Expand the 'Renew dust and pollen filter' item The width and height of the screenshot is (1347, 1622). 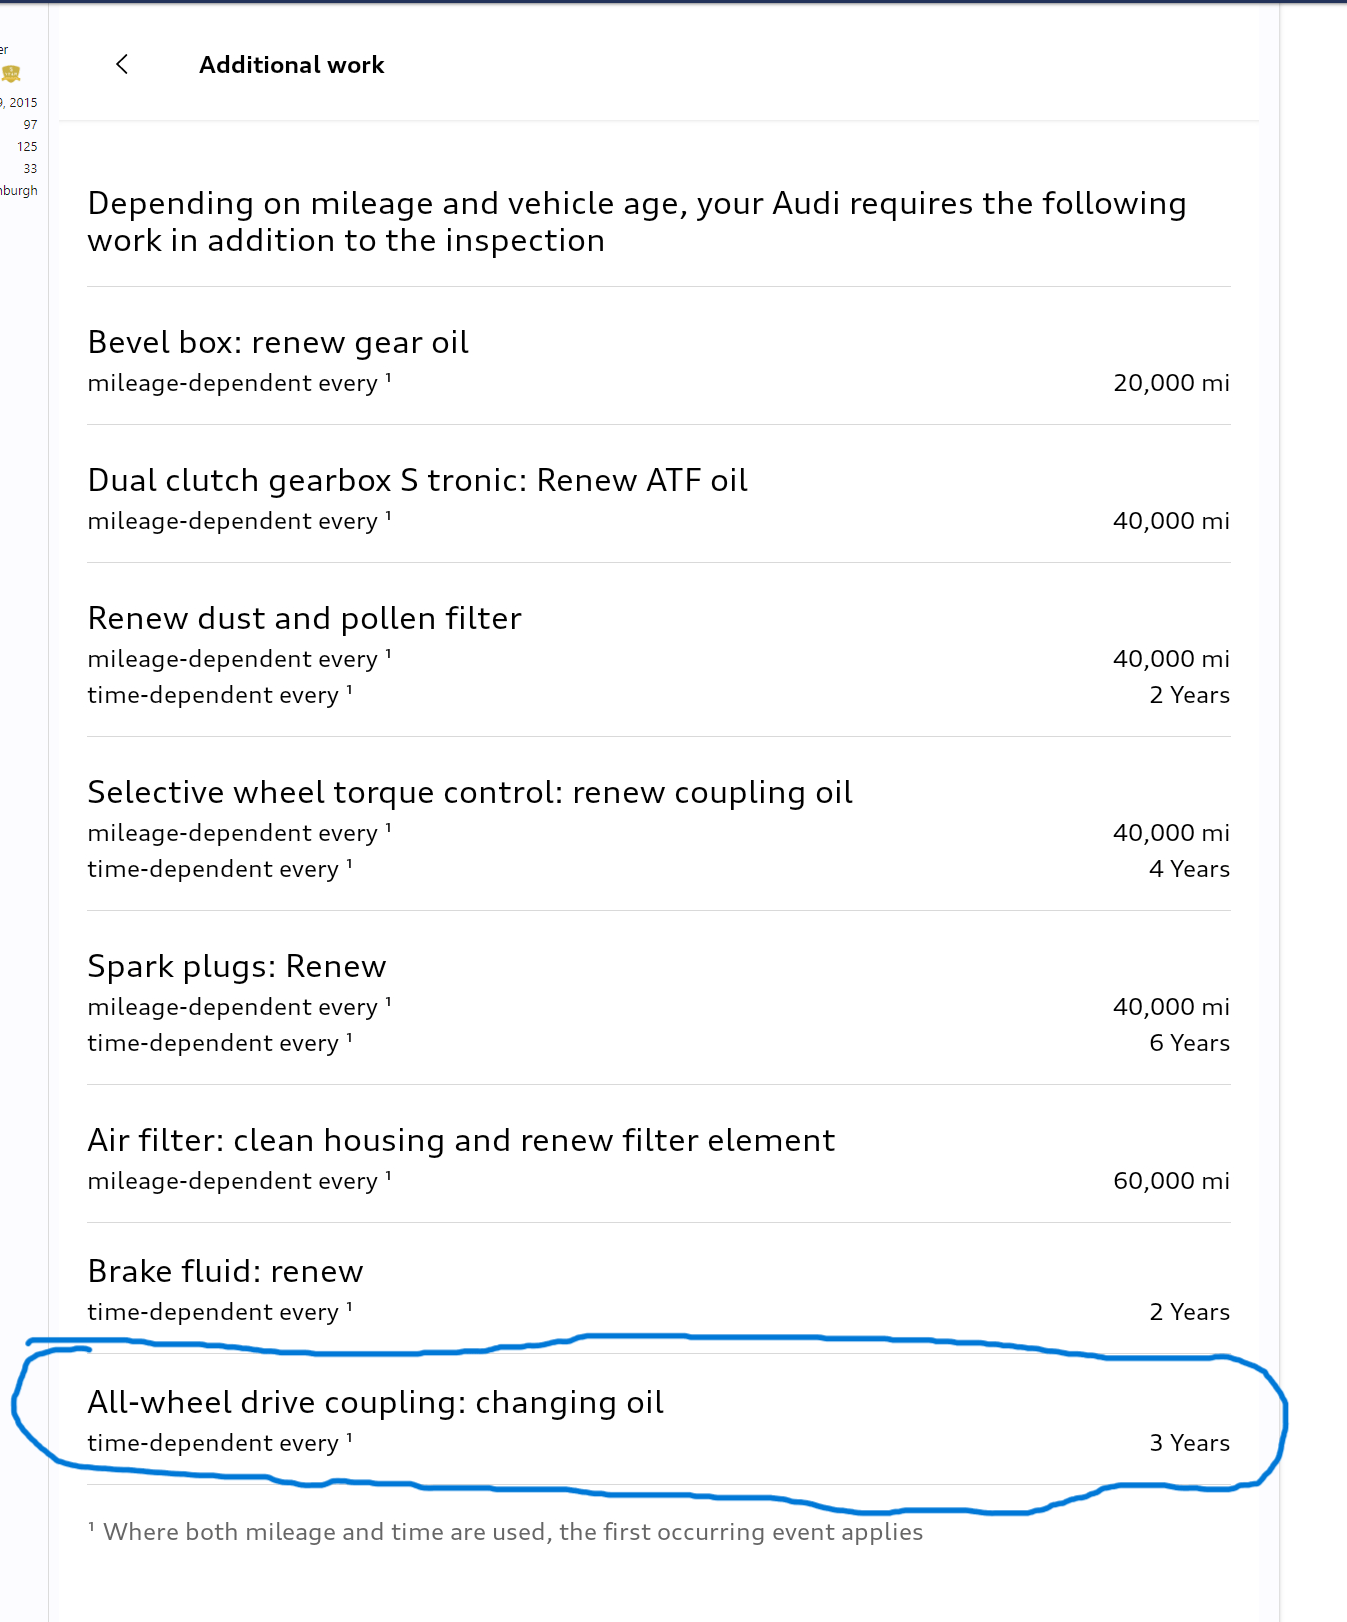[x=304, y=618]
